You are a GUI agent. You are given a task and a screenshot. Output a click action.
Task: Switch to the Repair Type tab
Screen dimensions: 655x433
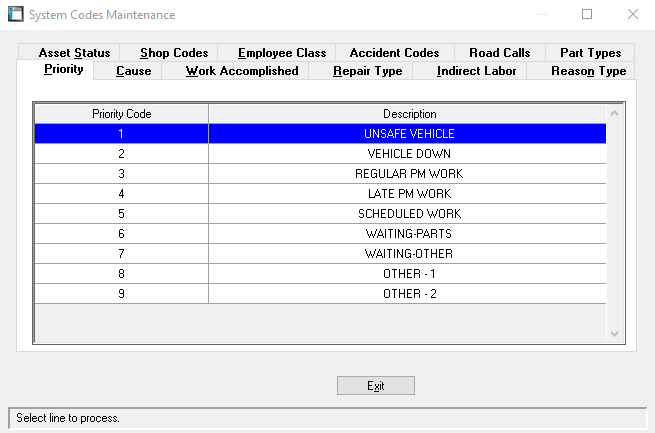(x=367, y=71)
